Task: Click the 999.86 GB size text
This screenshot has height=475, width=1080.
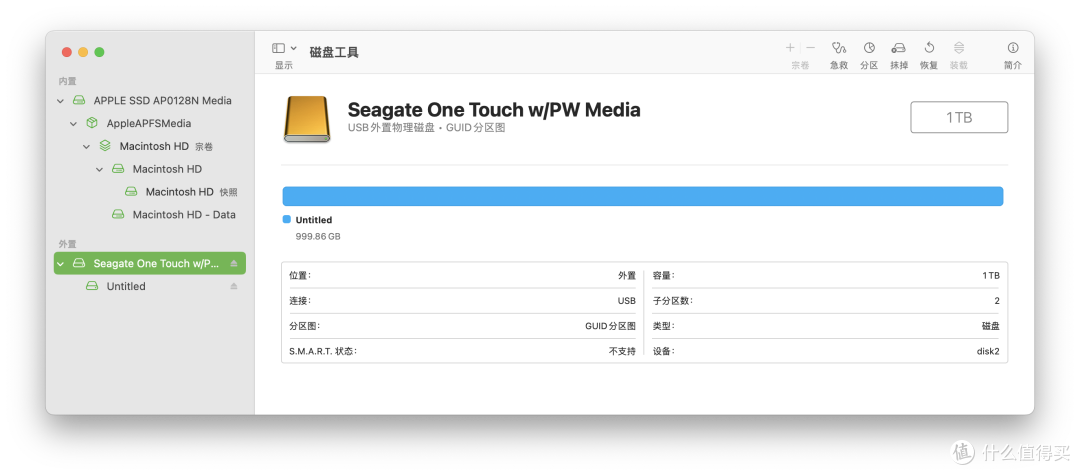Action: tap(318, 236)
